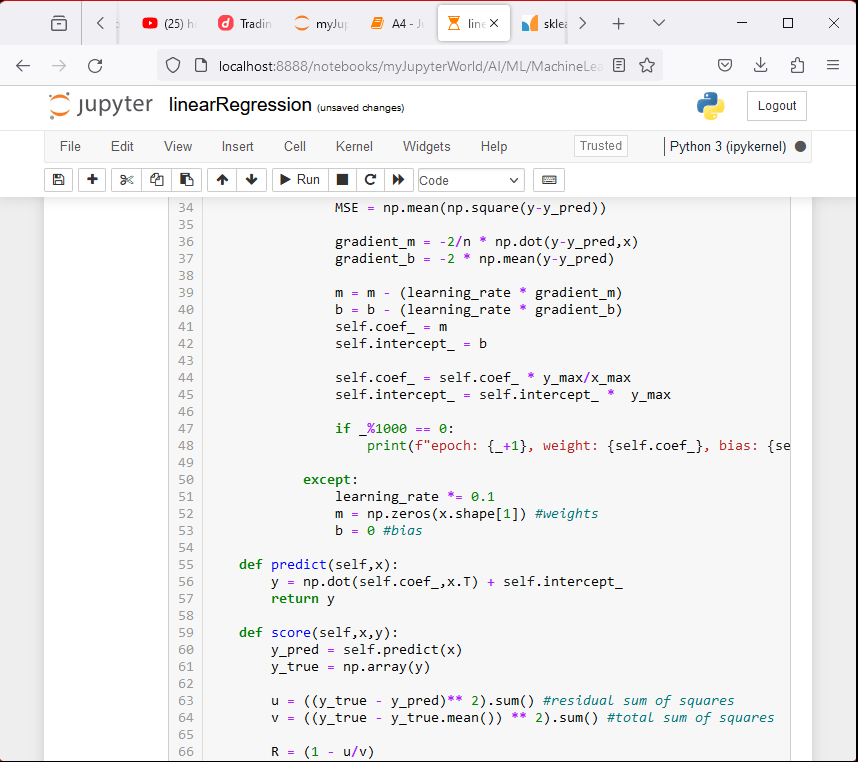Interrupt the kernel with the stop icon
This screenshot has width=858, height=762.
pyautogui.click(x=342, y=180)
